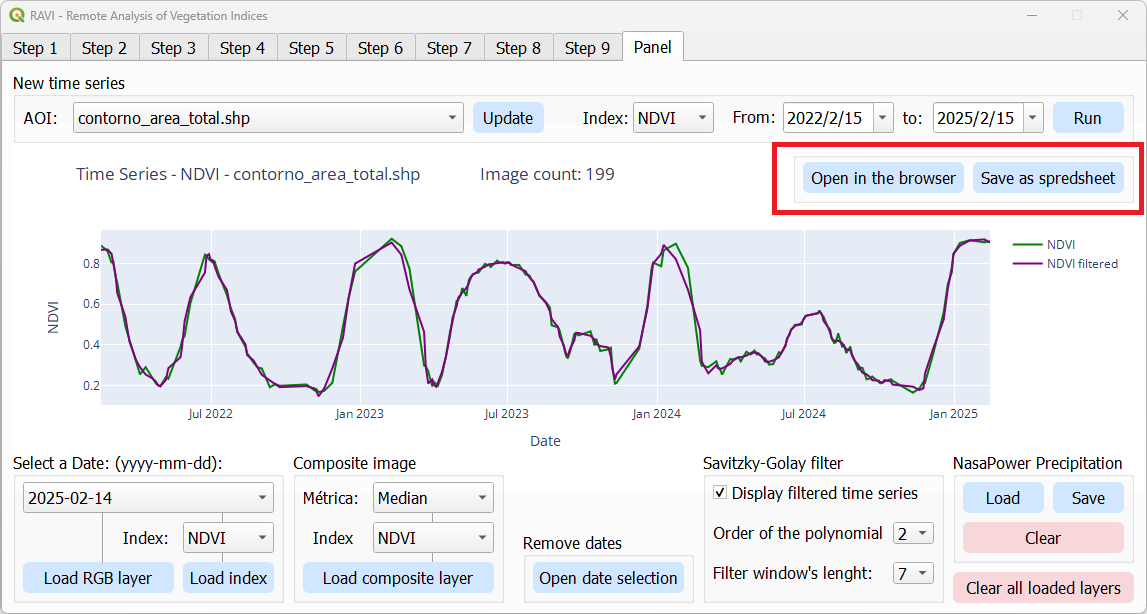Expand the Métrica Median combo box
1147x614 pixels.
coord(483,497)
